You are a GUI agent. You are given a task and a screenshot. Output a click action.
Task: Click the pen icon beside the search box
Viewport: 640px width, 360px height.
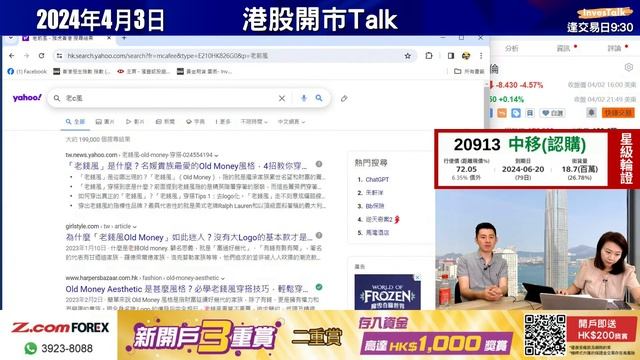344,98
